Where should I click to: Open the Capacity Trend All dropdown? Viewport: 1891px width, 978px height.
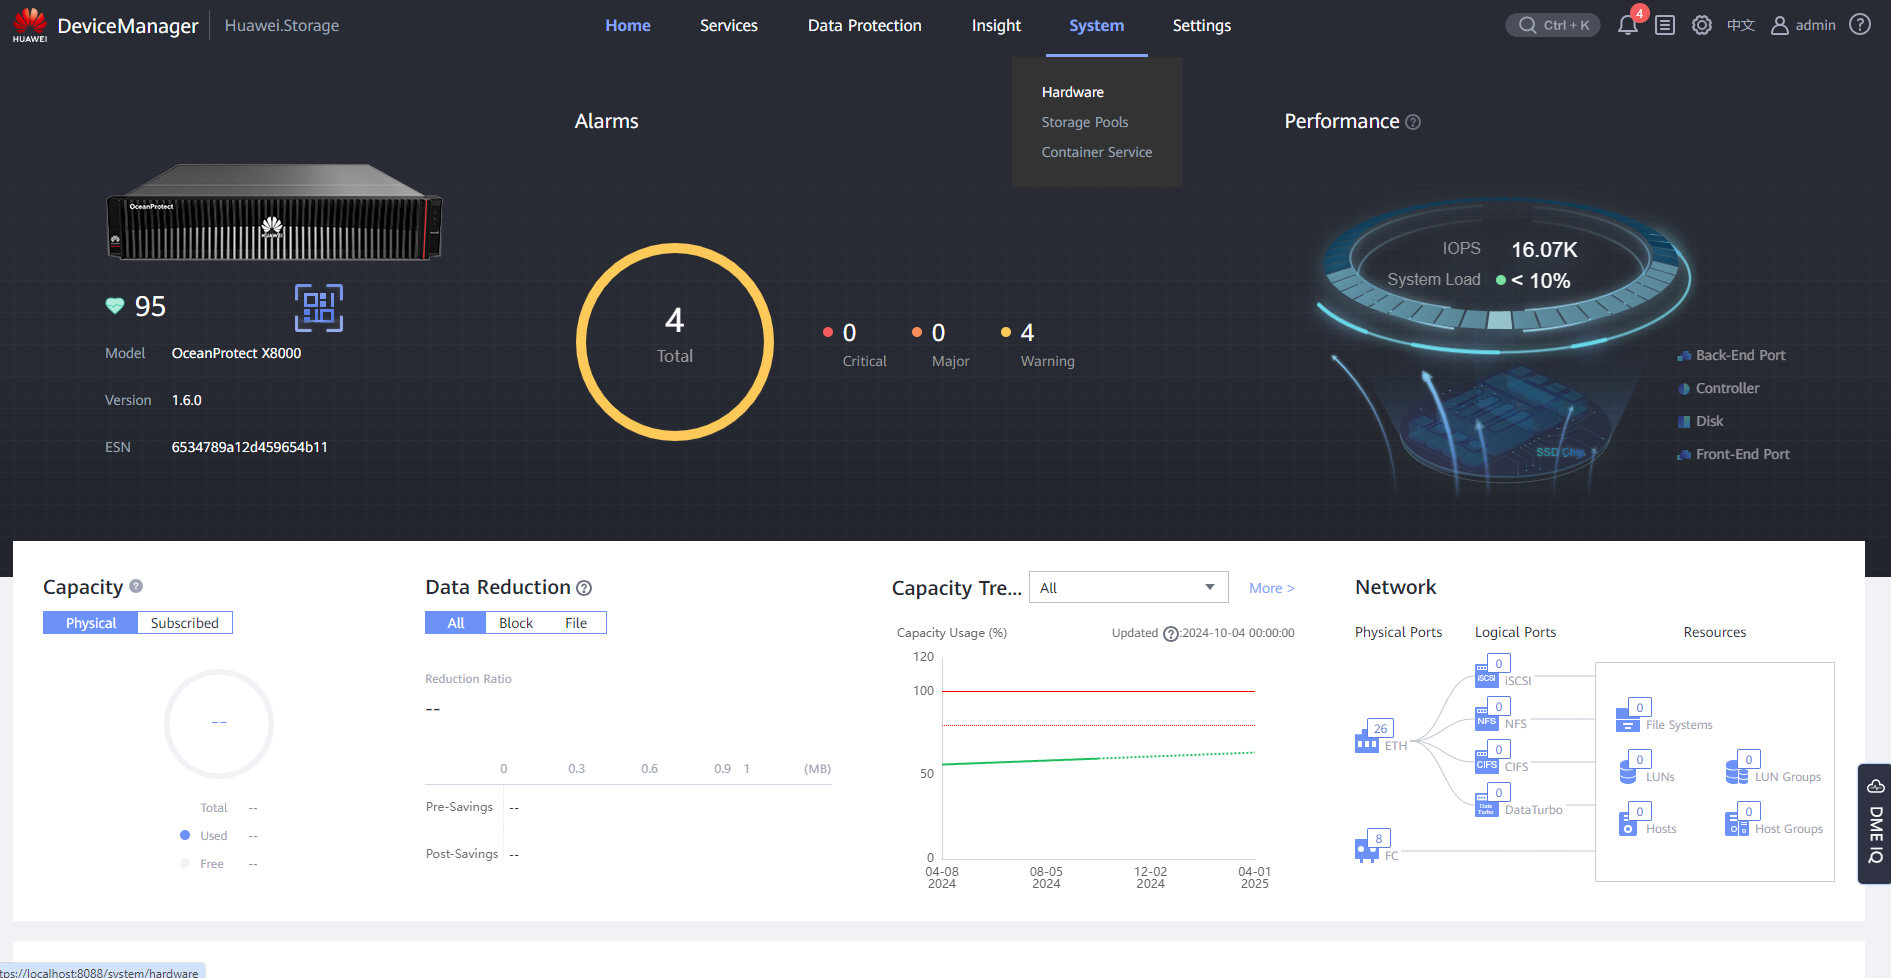point(1129,588)
